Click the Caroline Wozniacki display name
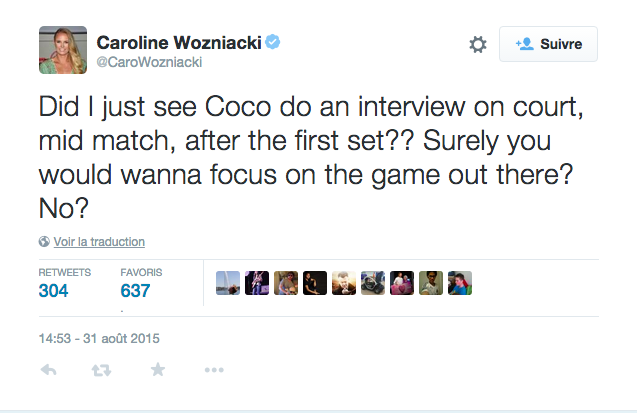The height and width of the screenshot is (413, 637). [x=179, y=42]
